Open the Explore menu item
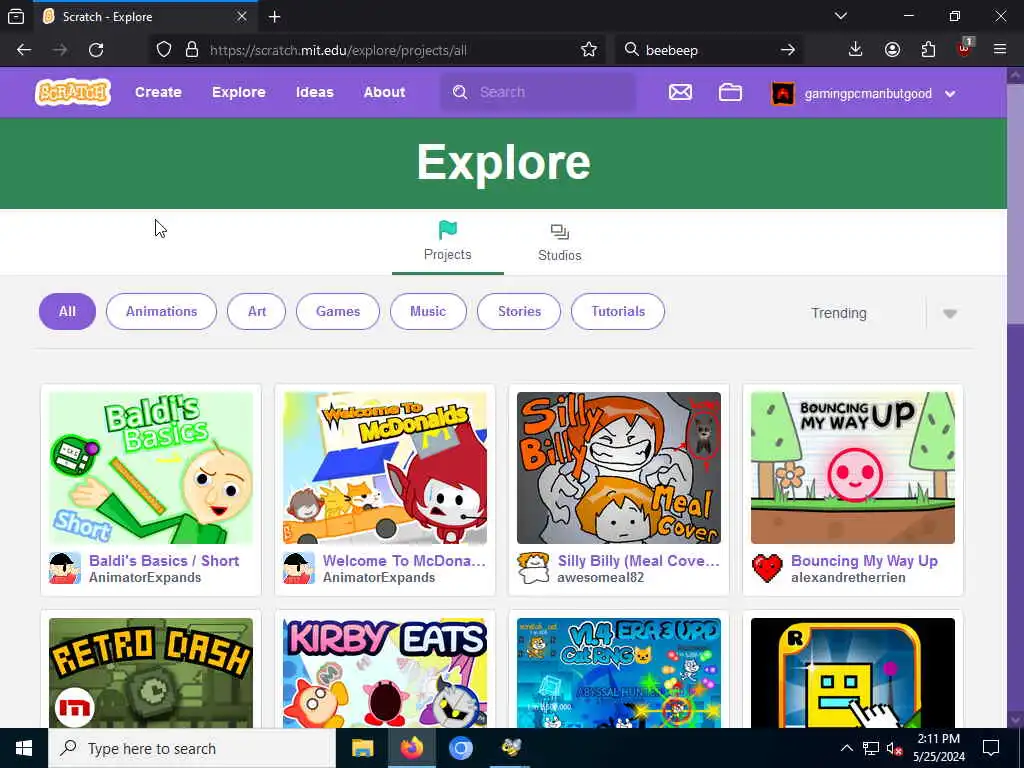The width and height of the screenshot is (1024, 768). [x=238, y=92]
